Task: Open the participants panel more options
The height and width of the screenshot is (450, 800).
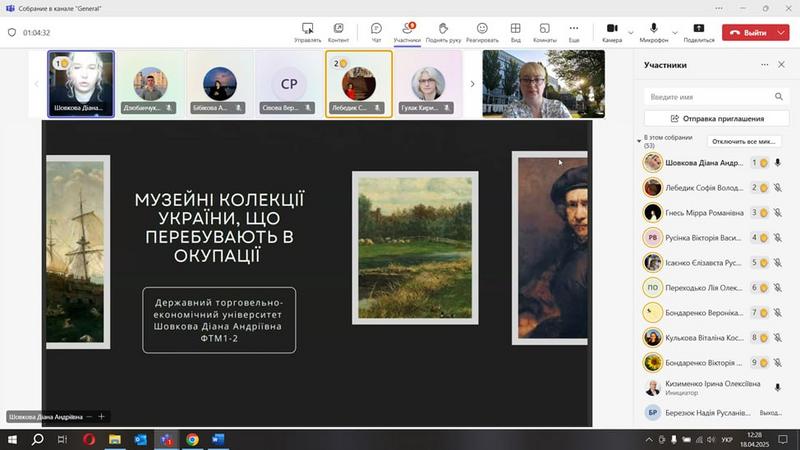Action: coord(764,65)
